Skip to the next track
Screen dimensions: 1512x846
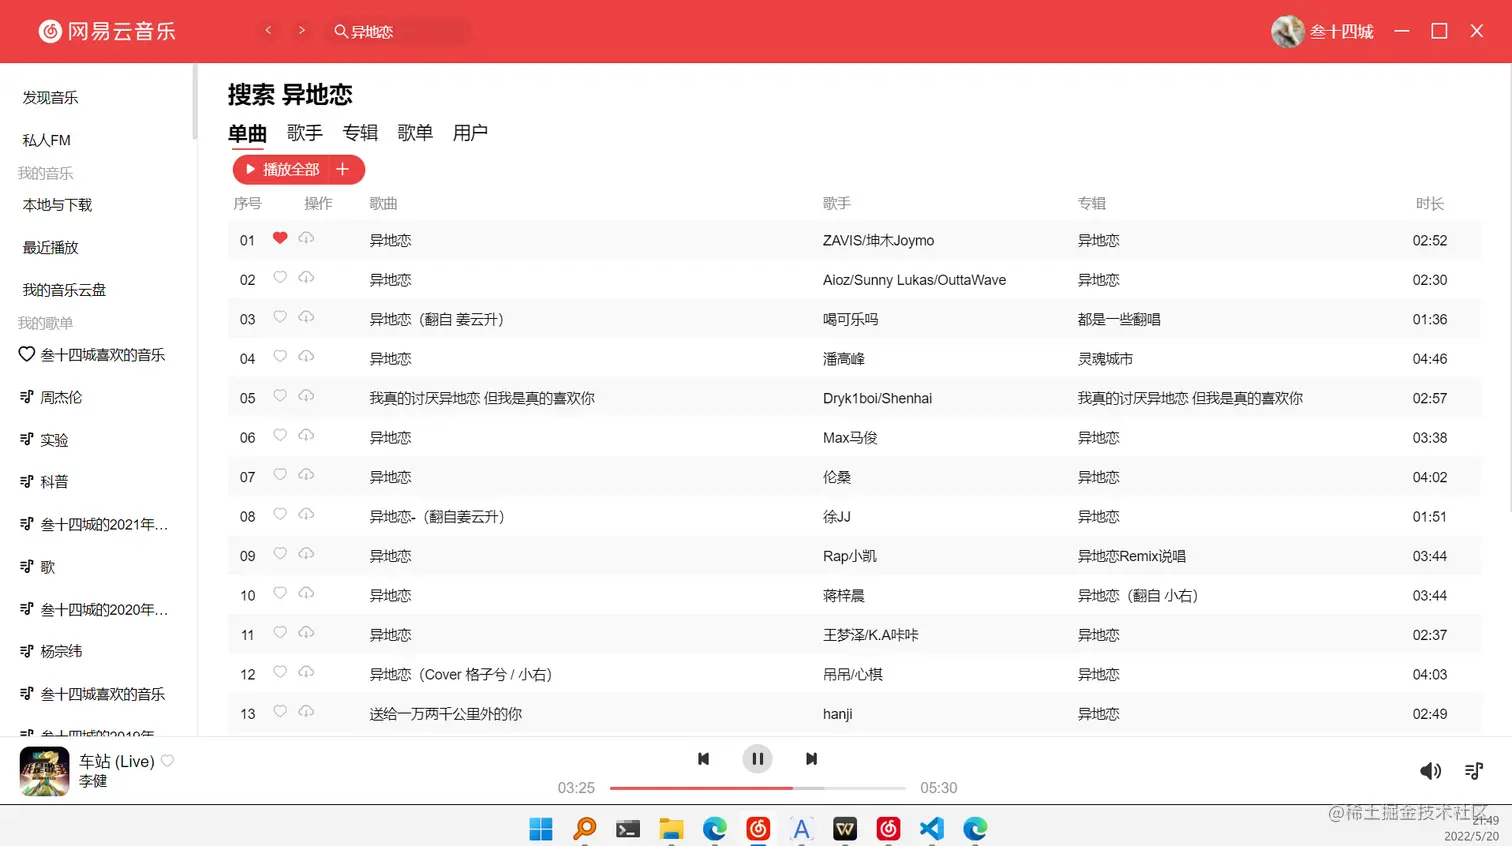(x=811, y=759)
